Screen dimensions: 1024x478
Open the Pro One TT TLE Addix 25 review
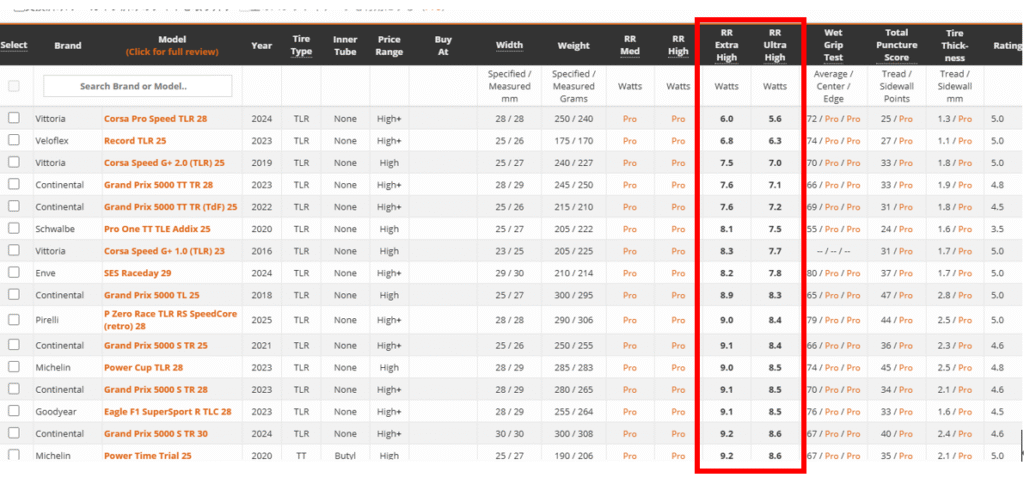point(157,229)
